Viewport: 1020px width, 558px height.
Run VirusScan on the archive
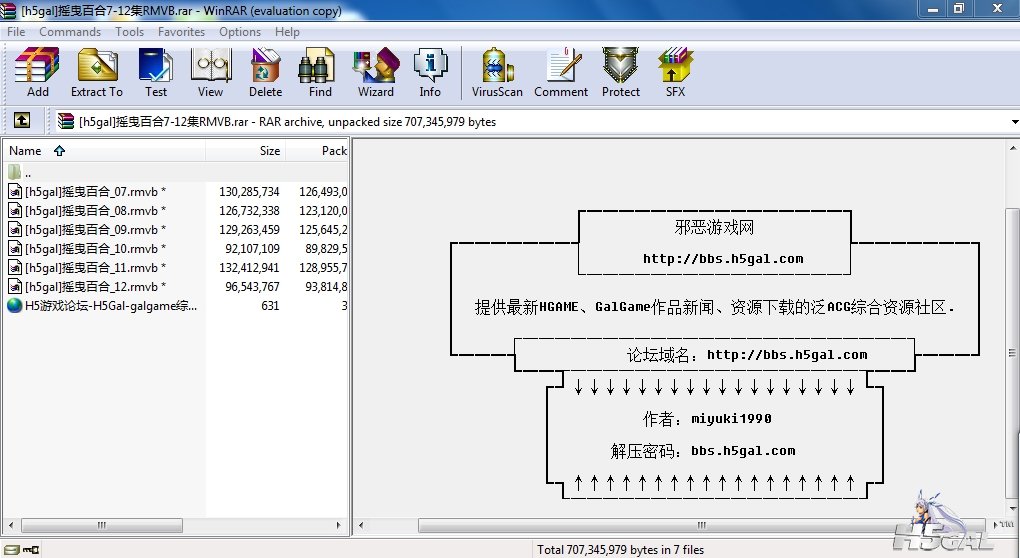point(497,72)
